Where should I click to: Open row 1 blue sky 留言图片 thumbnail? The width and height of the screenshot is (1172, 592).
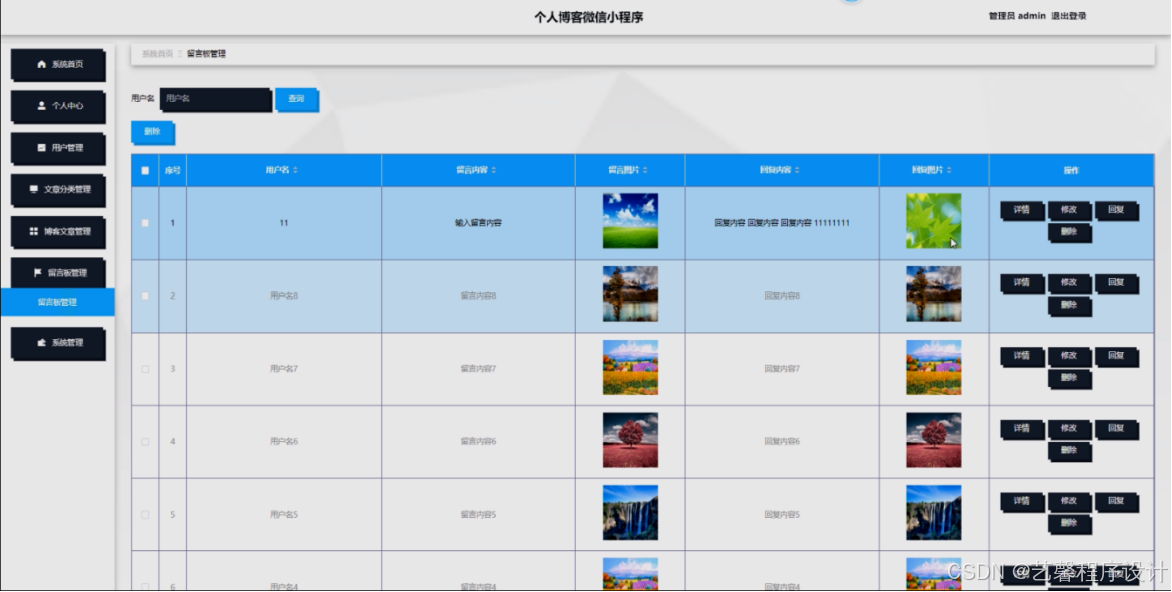(x=630, y=221)
